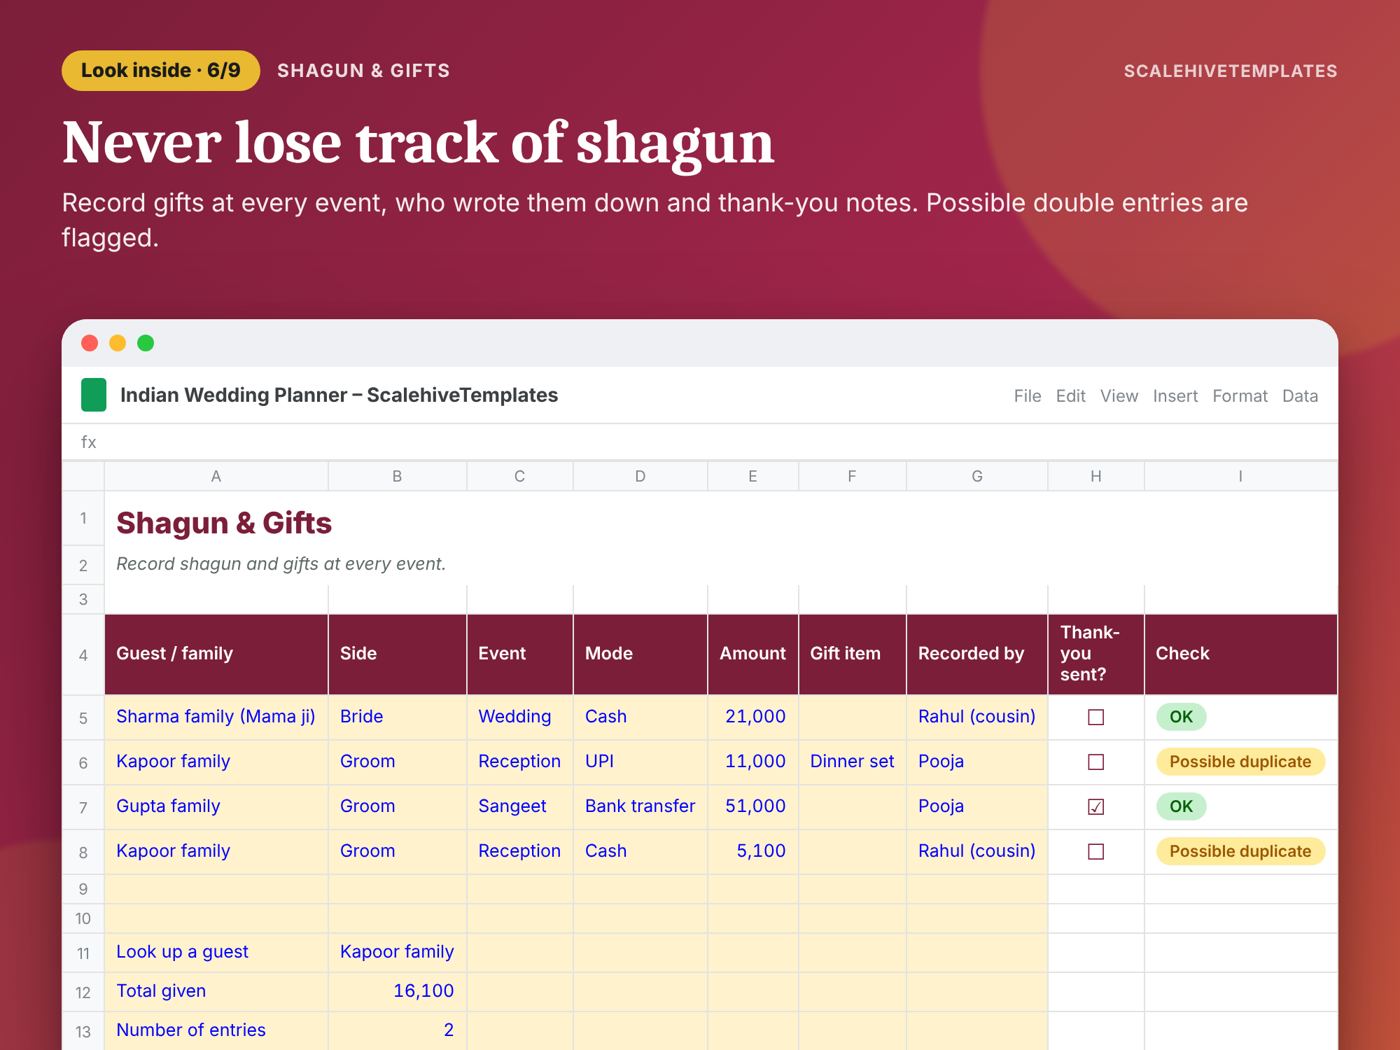Image resolution: width=1400 pixels, height=1050 pixels.
Task: Click the 'Look inside · 6/9' badge
Action: click(x=161, y=71)
